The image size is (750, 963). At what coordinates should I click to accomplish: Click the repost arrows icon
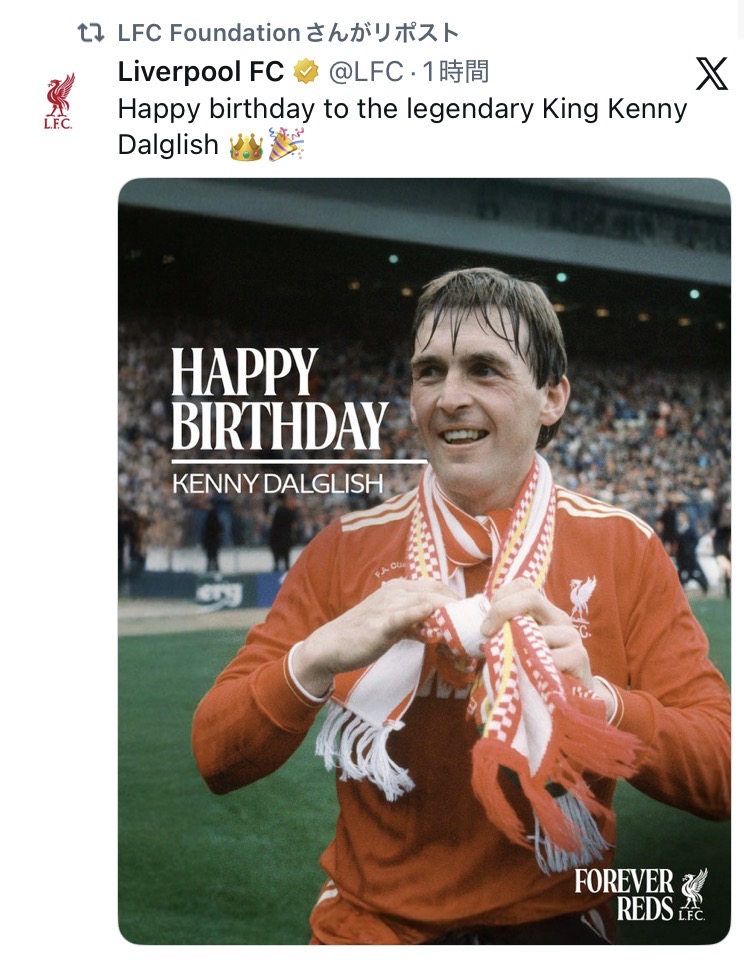92,33
